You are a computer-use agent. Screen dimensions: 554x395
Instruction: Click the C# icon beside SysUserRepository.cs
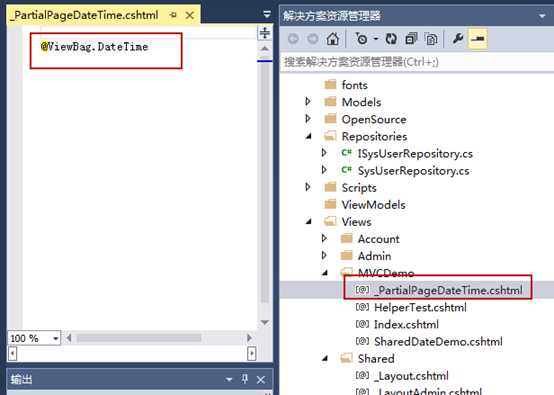click(x=346, y=170)
